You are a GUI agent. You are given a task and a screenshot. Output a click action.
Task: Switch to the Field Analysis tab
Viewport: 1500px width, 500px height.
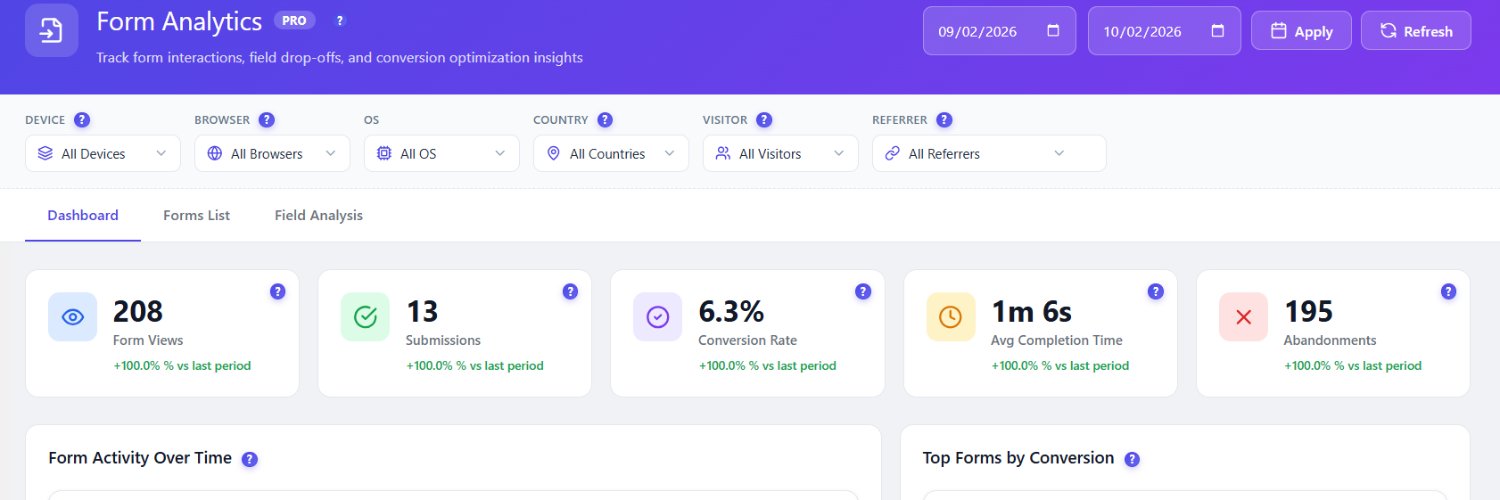pyautogui.click(x=319, y=215)
